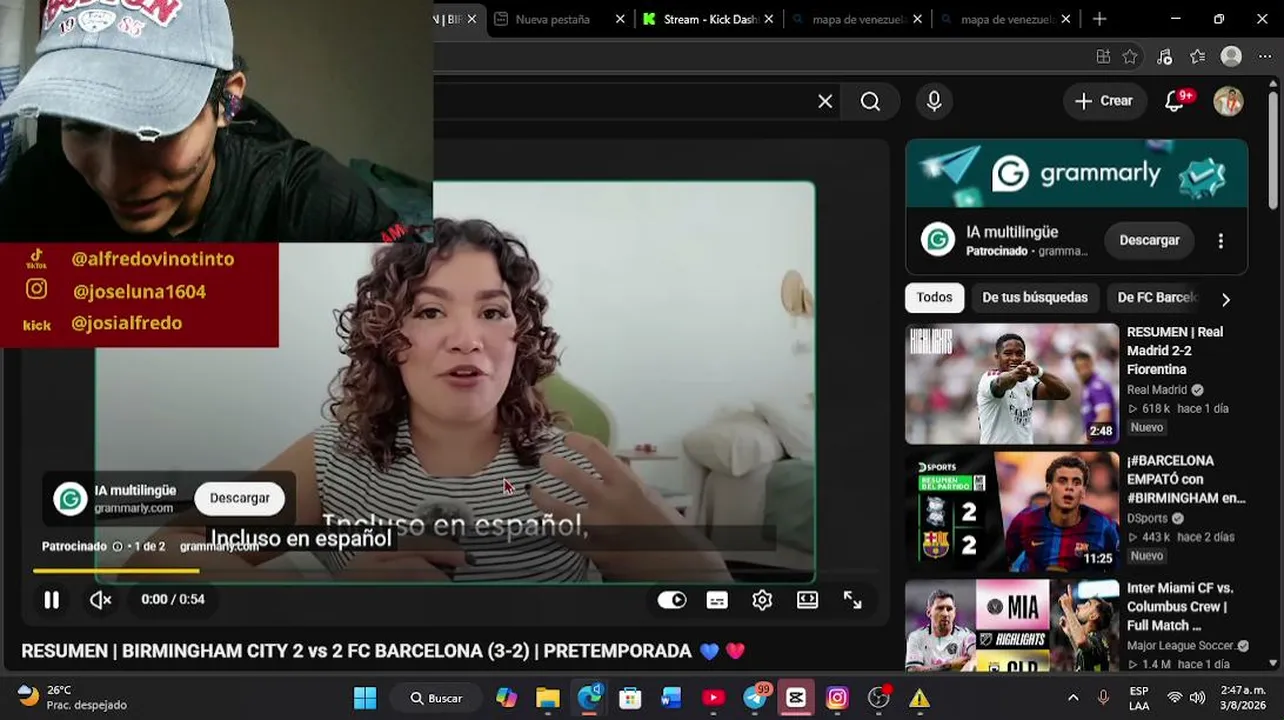Image resolution: width=1284 pixels, height=720 pixels.
Task: Open the YouTube account avatar menu
Action: point(1228,101)
